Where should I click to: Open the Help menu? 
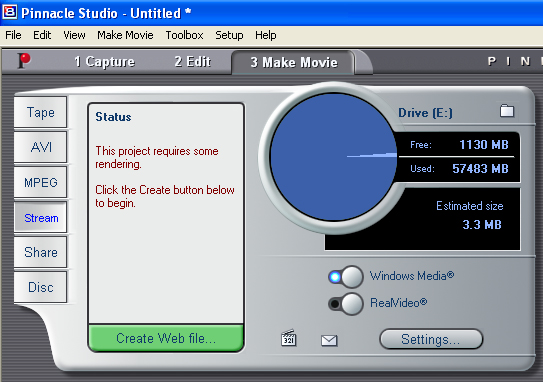click(x=266, y=35)
